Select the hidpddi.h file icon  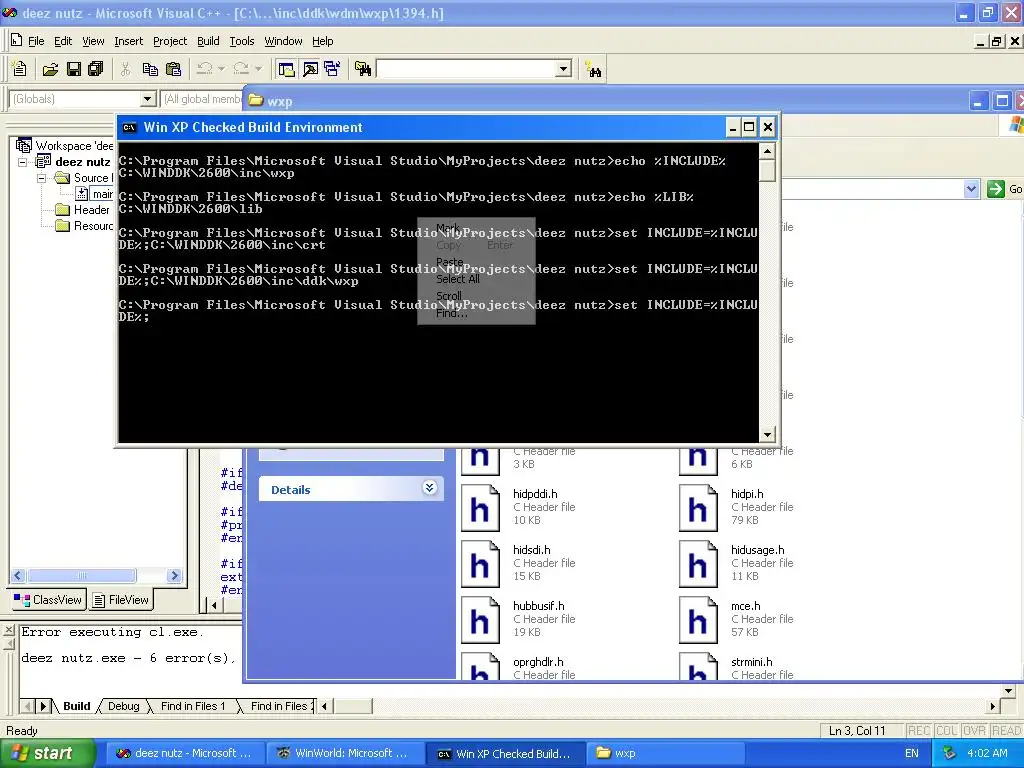(x=480, y=507)
